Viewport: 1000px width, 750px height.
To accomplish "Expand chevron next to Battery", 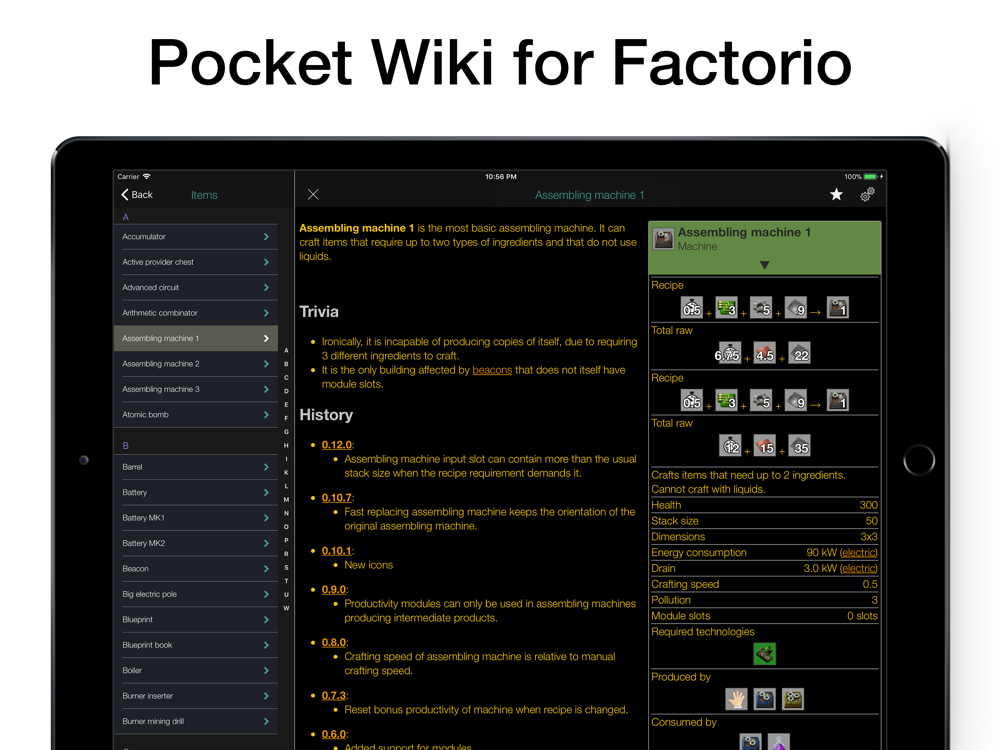I will coord(266,492).
